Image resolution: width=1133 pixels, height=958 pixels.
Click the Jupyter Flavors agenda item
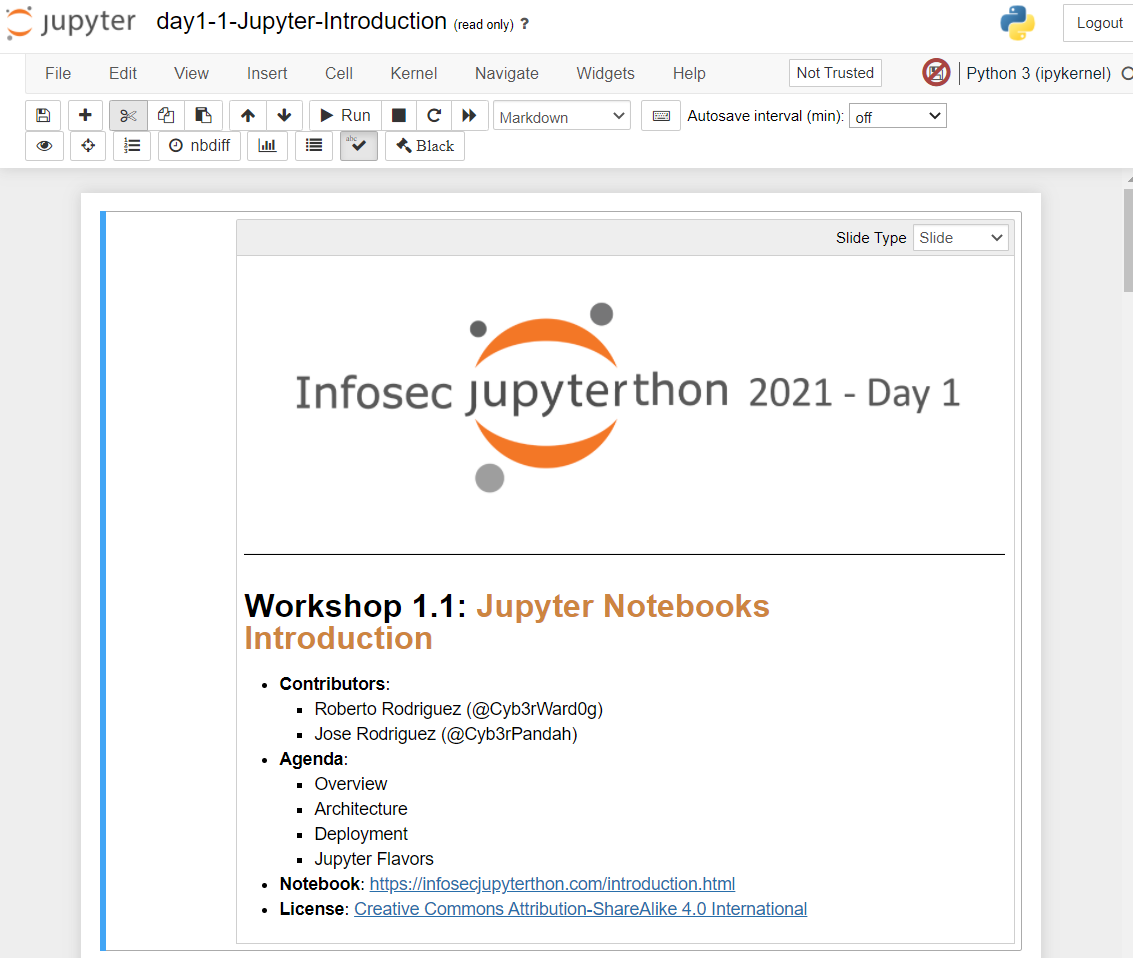coord(374,859)
